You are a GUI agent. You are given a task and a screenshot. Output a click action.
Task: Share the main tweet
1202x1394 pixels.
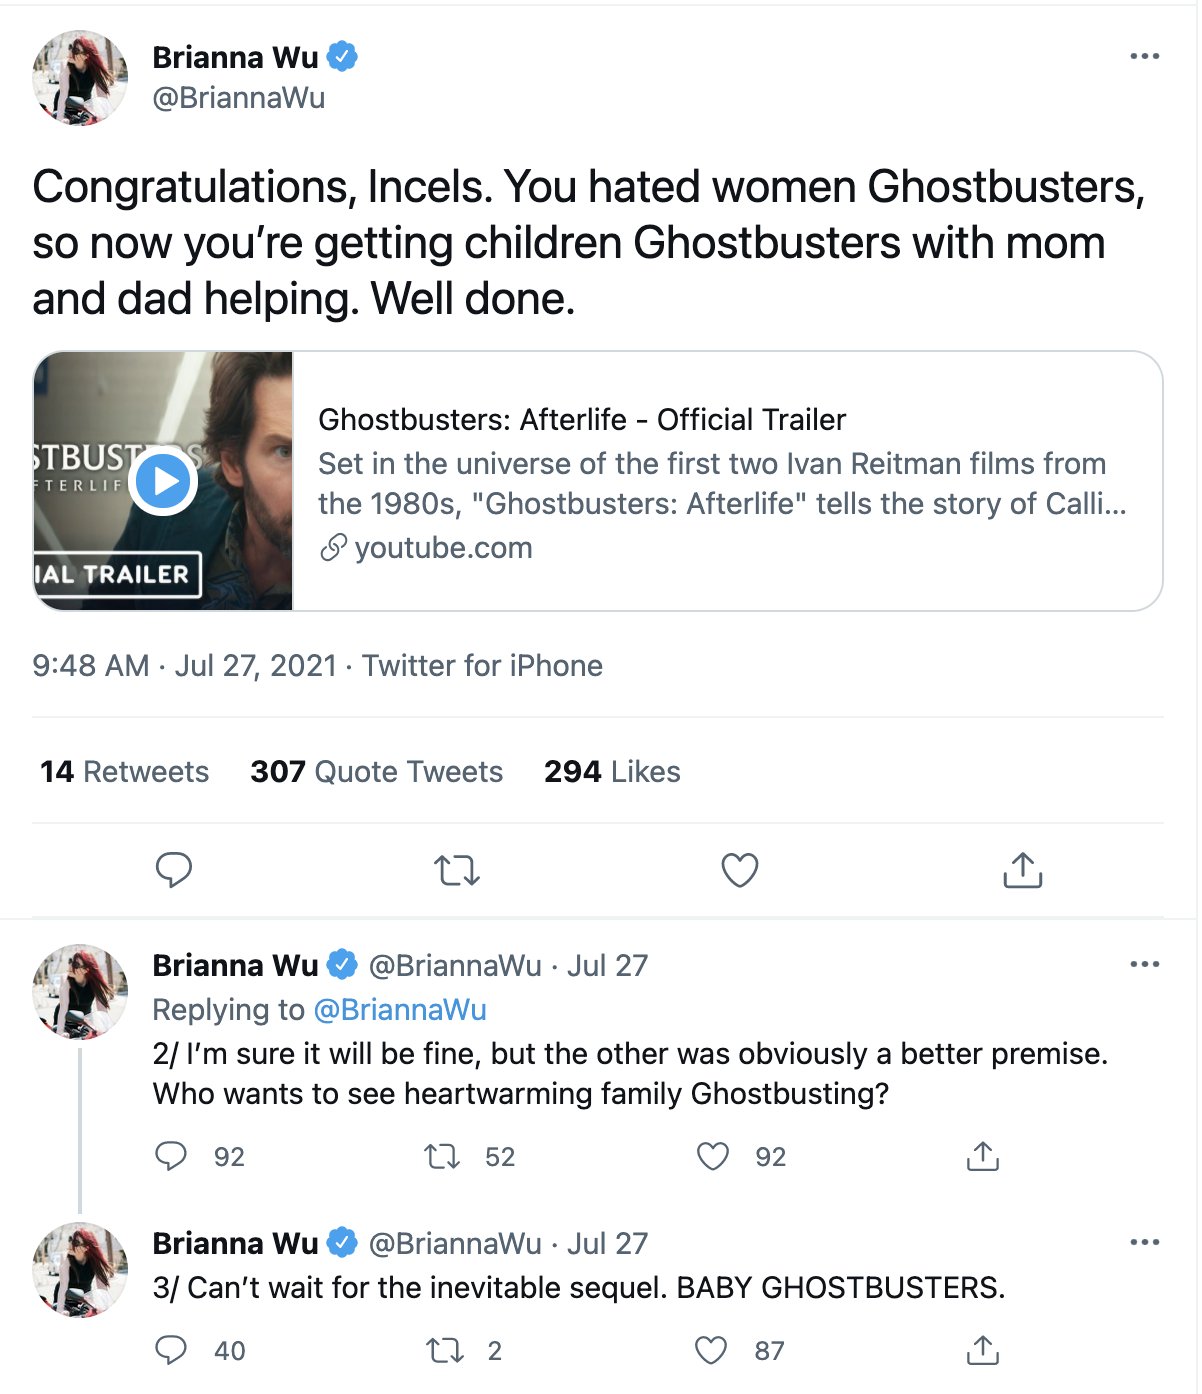pos(1022,870)
